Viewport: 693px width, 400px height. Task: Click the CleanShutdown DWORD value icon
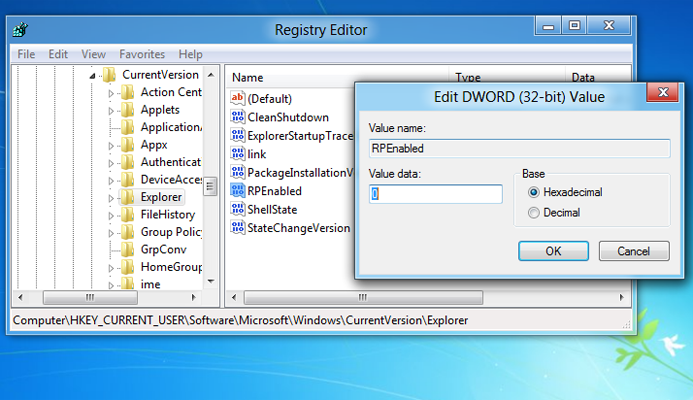point(237,117)
